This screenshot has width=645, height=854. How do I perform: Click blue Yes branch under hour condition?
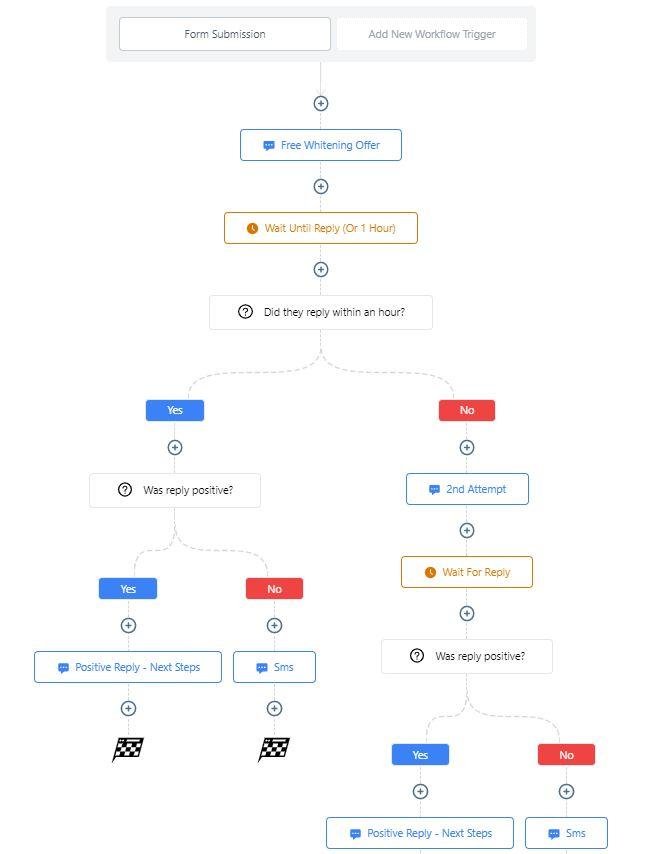[x=175, y=411]
